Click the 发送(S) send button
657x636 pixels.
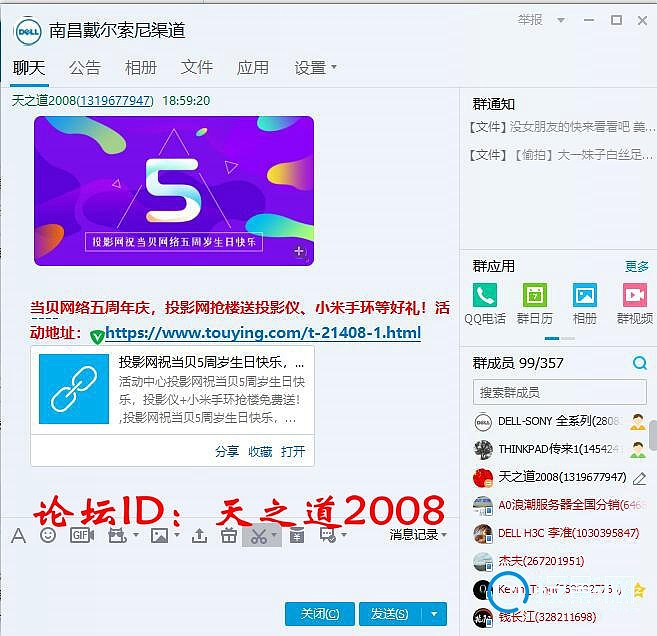[390, 614]
